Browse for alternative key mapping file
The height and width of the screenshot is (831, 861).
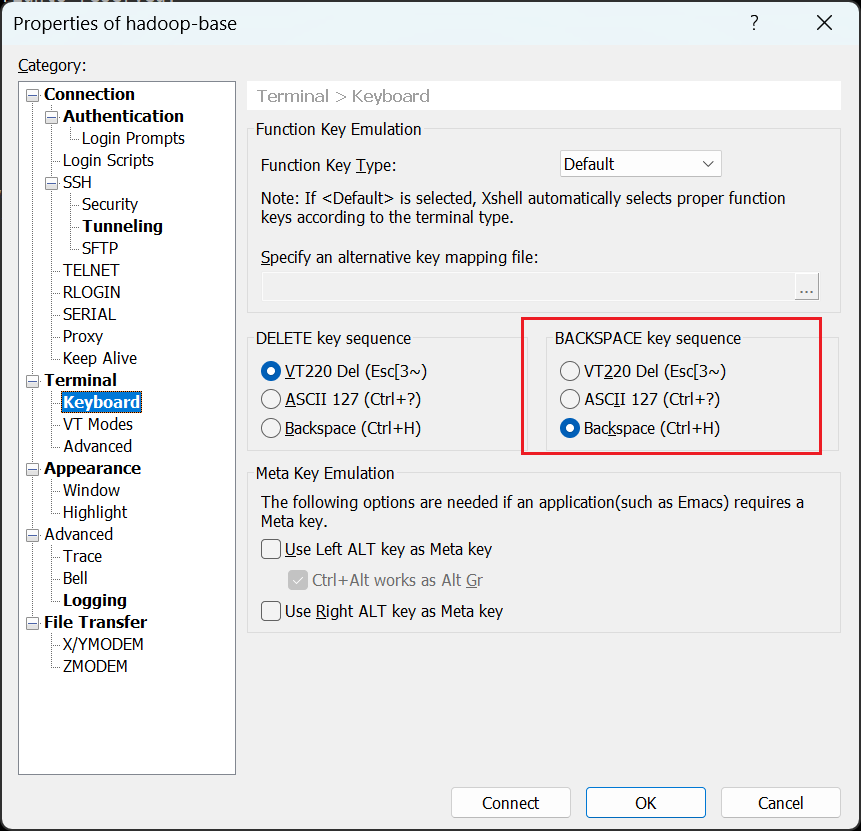(806, 287)
